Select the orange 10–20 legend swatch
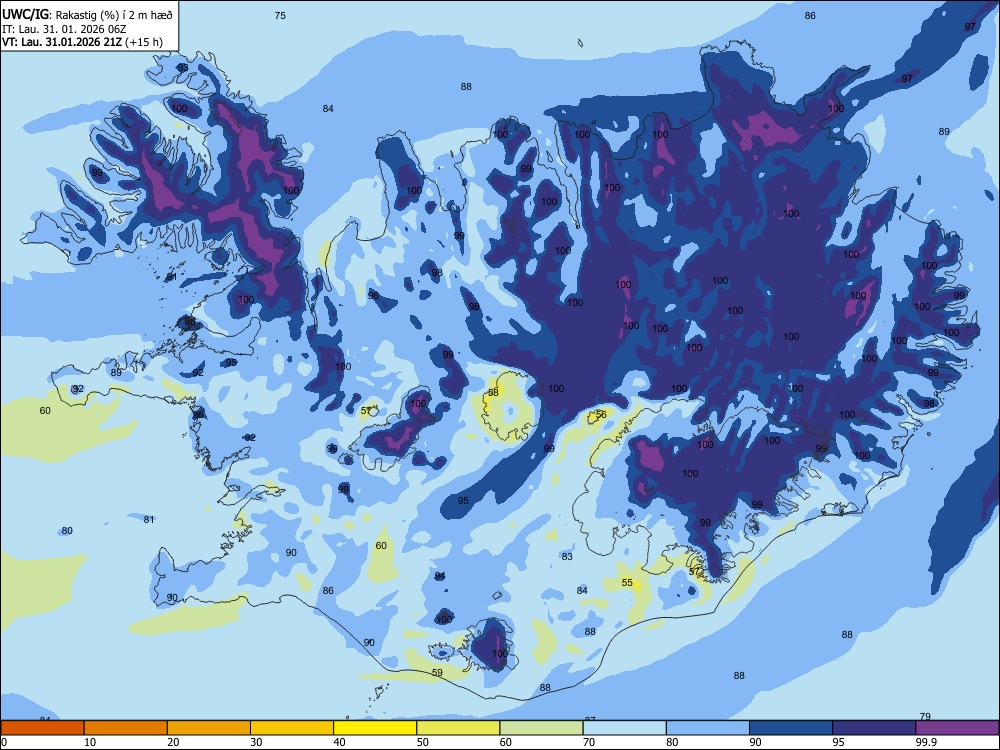 click(x=126, y=728)
